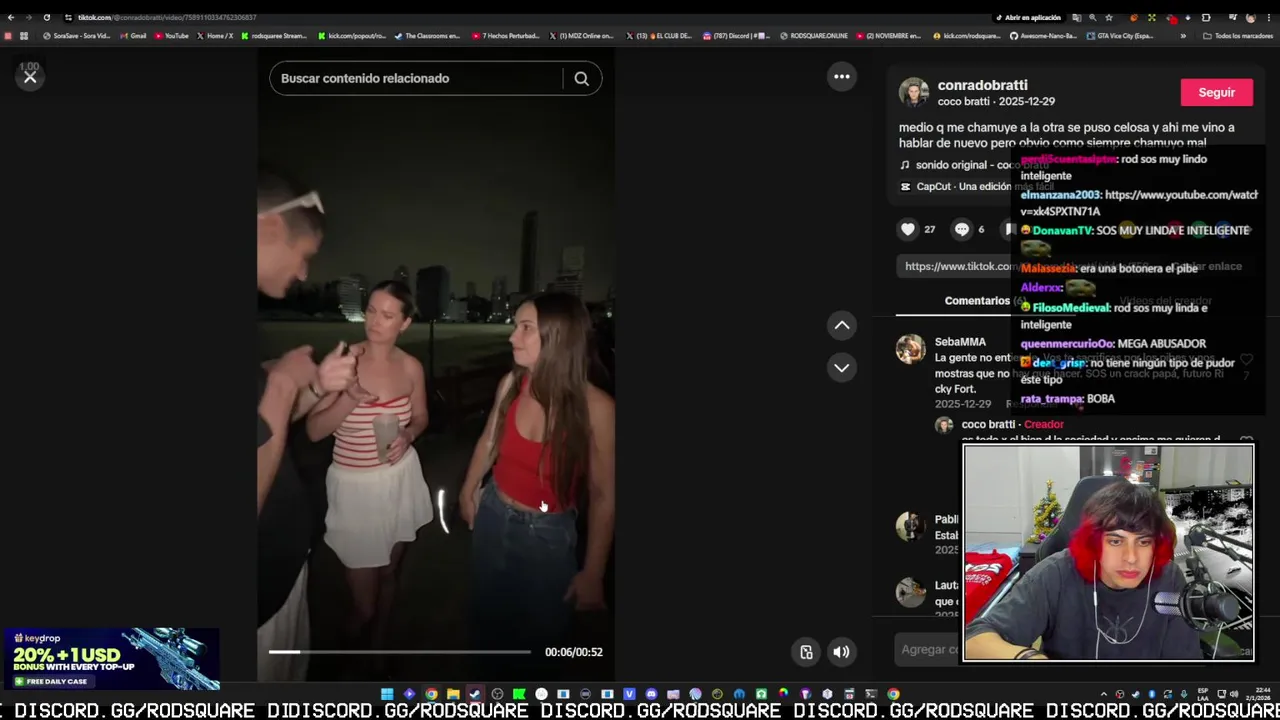Open the YouTube bookmark

tap(171, 36)
